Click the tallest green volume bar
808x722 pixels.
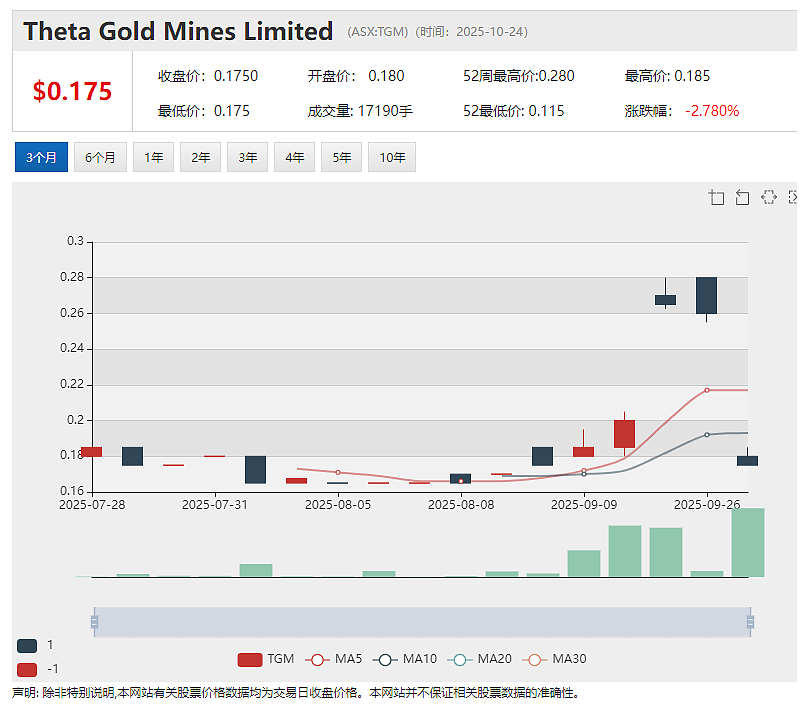coord(748,542)
